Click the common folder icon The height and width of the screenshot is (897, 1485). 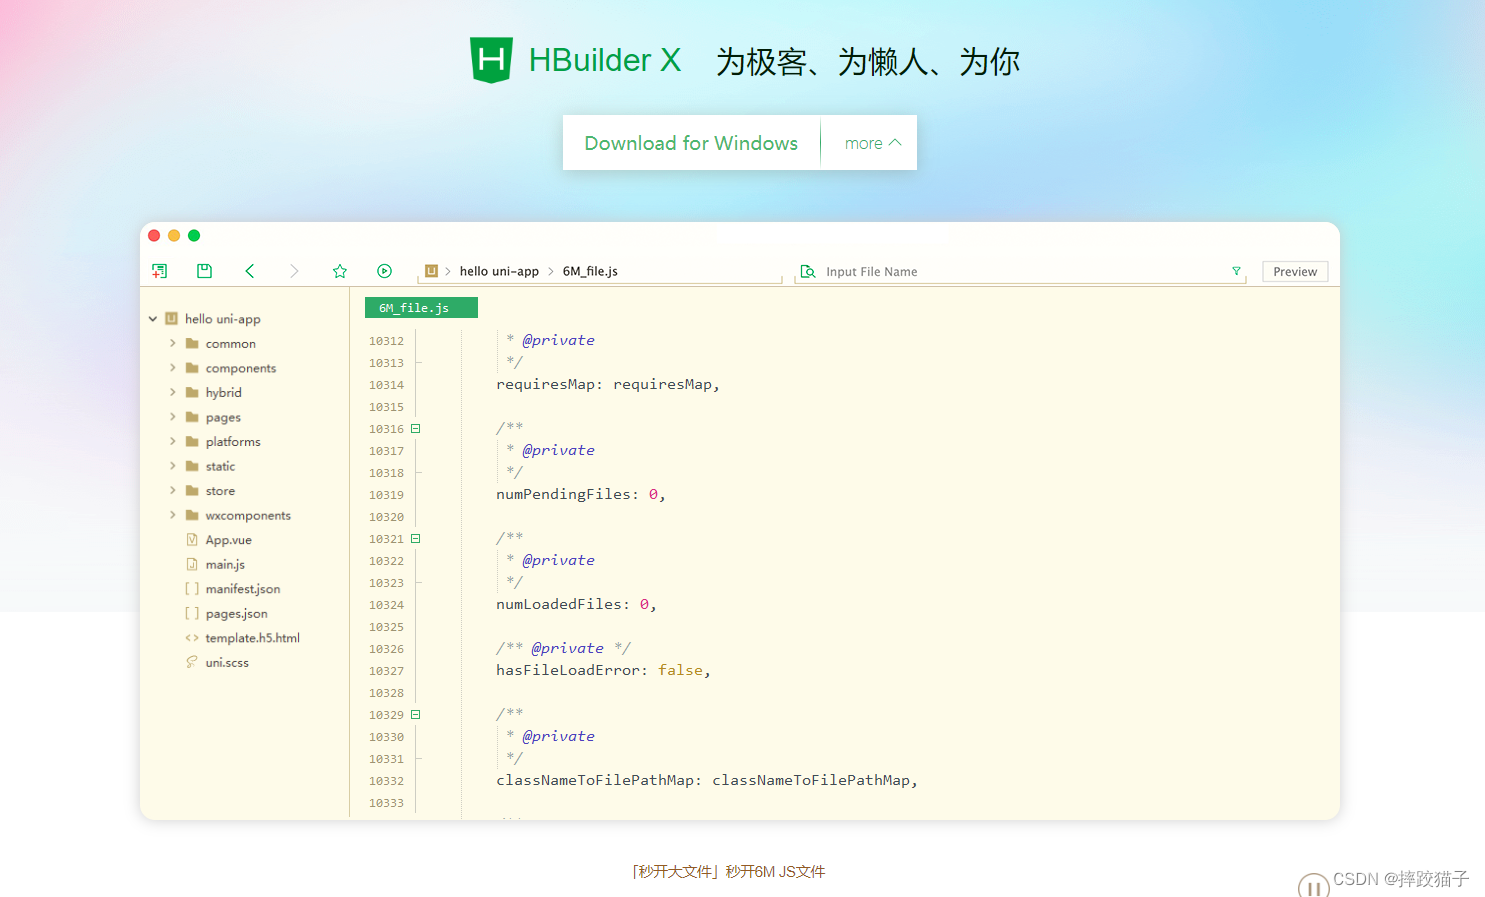pos(192,343)
